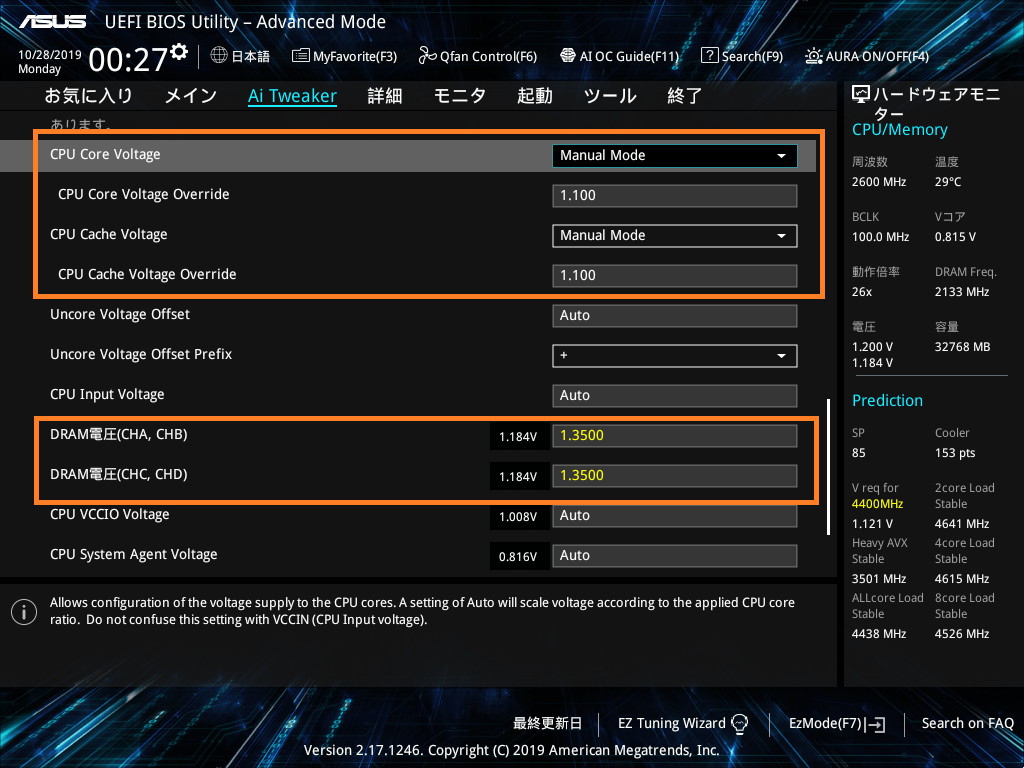This screenshot has height=768, width=1024.
Task: Click the EZ Tuning Wizard lightbulb icon
Action: click(739, 723)
